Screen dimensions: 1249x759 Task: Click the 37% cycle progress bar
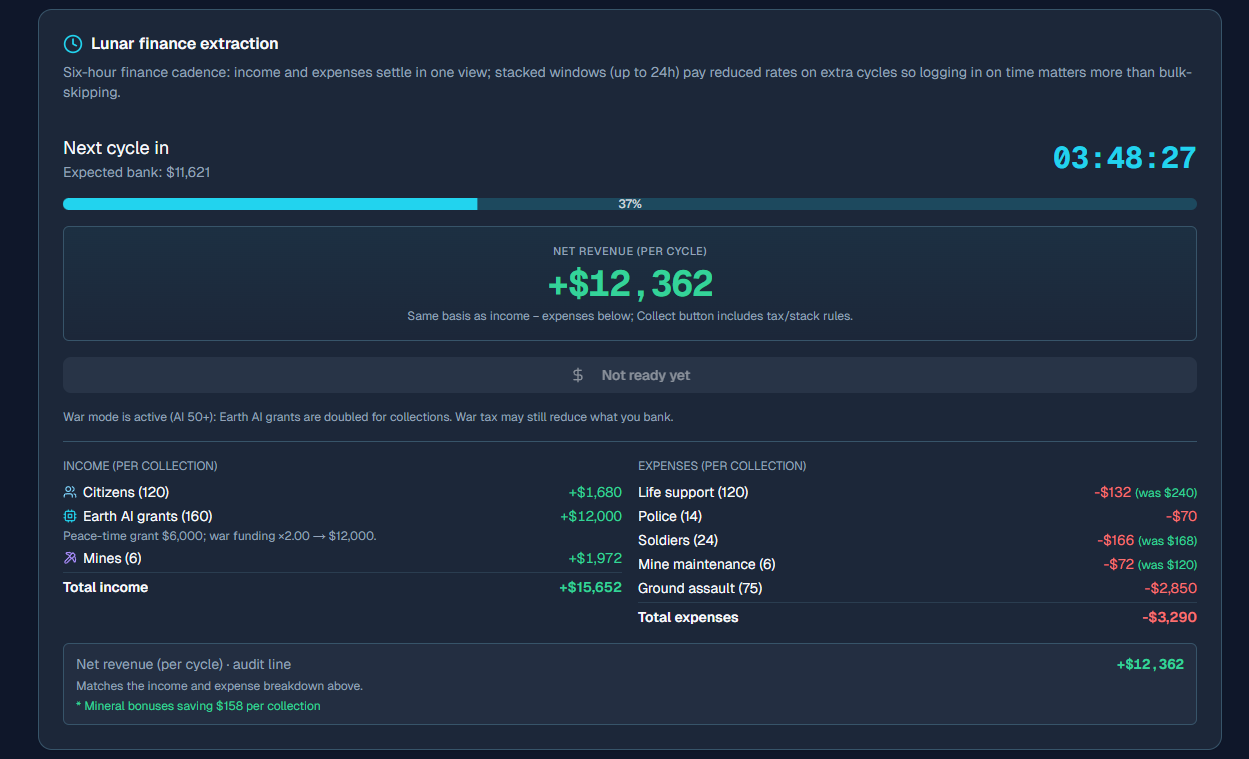point(629,204)
